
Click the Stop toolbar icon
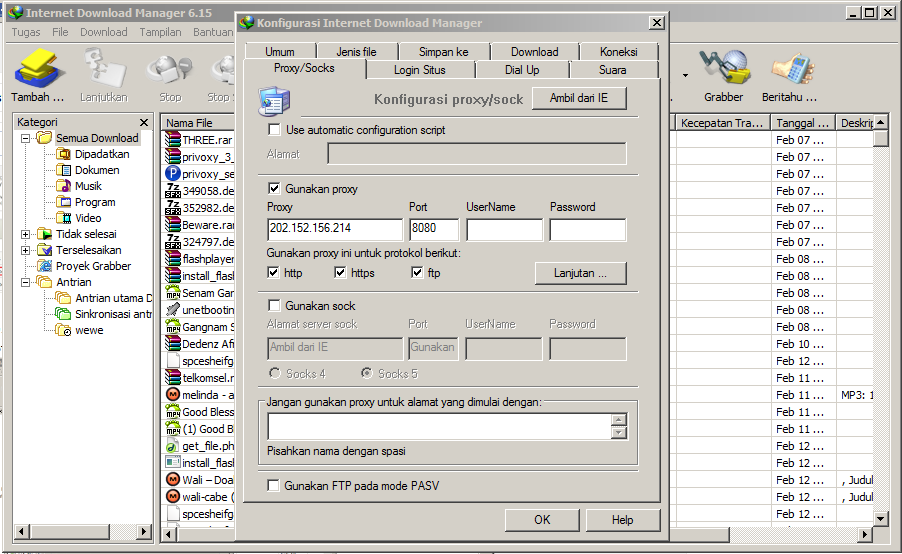click(170, 69)
